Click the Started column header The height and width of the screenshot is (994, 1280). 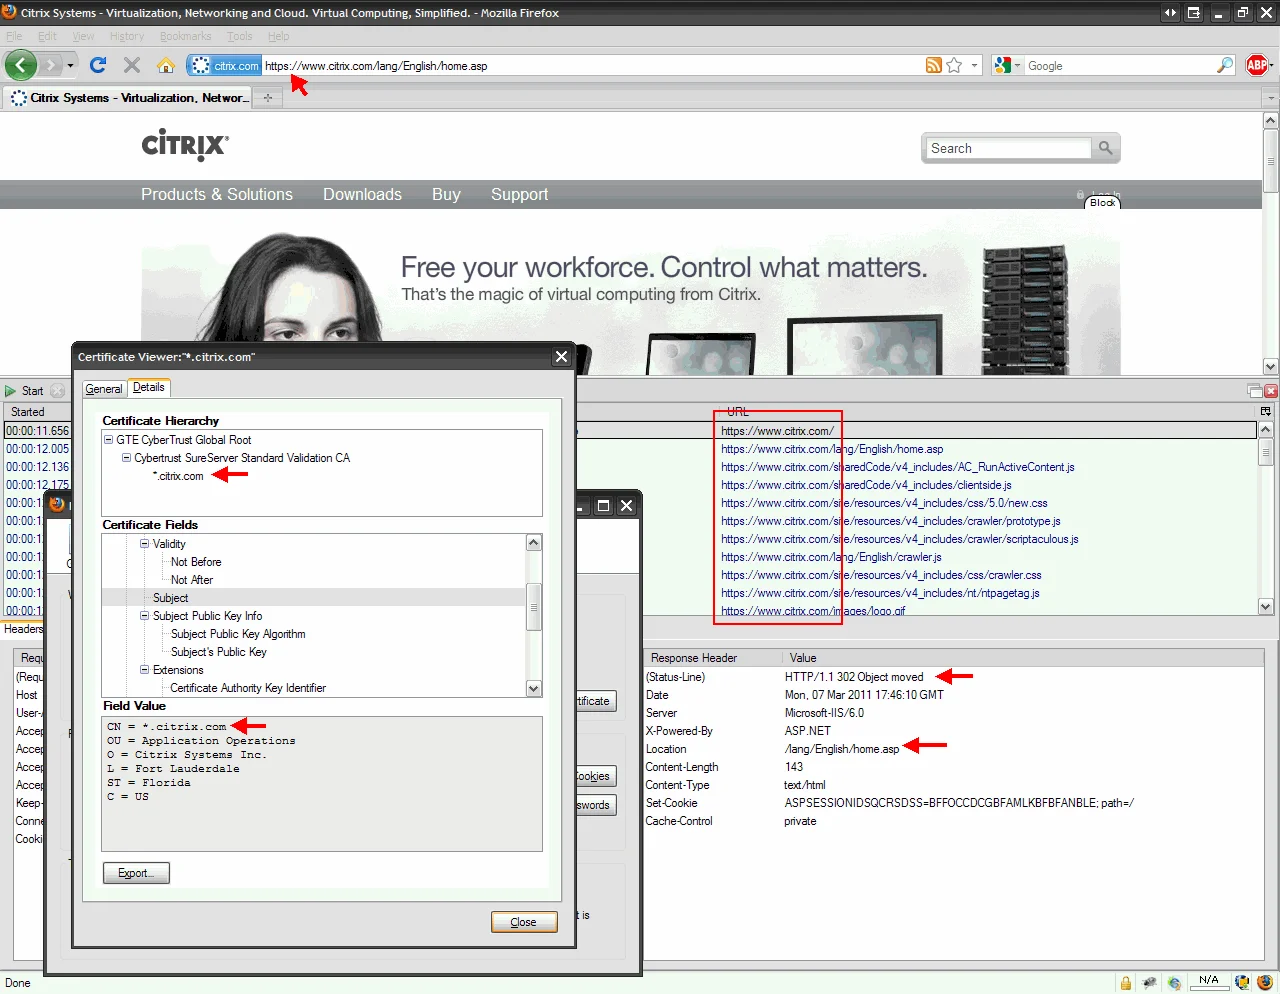pos(36,412)
